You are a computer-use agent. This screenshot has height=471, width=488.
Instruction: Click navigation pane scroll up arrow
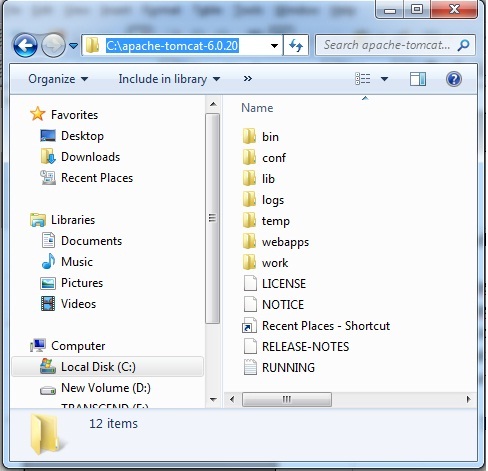(x=213, y=104)
